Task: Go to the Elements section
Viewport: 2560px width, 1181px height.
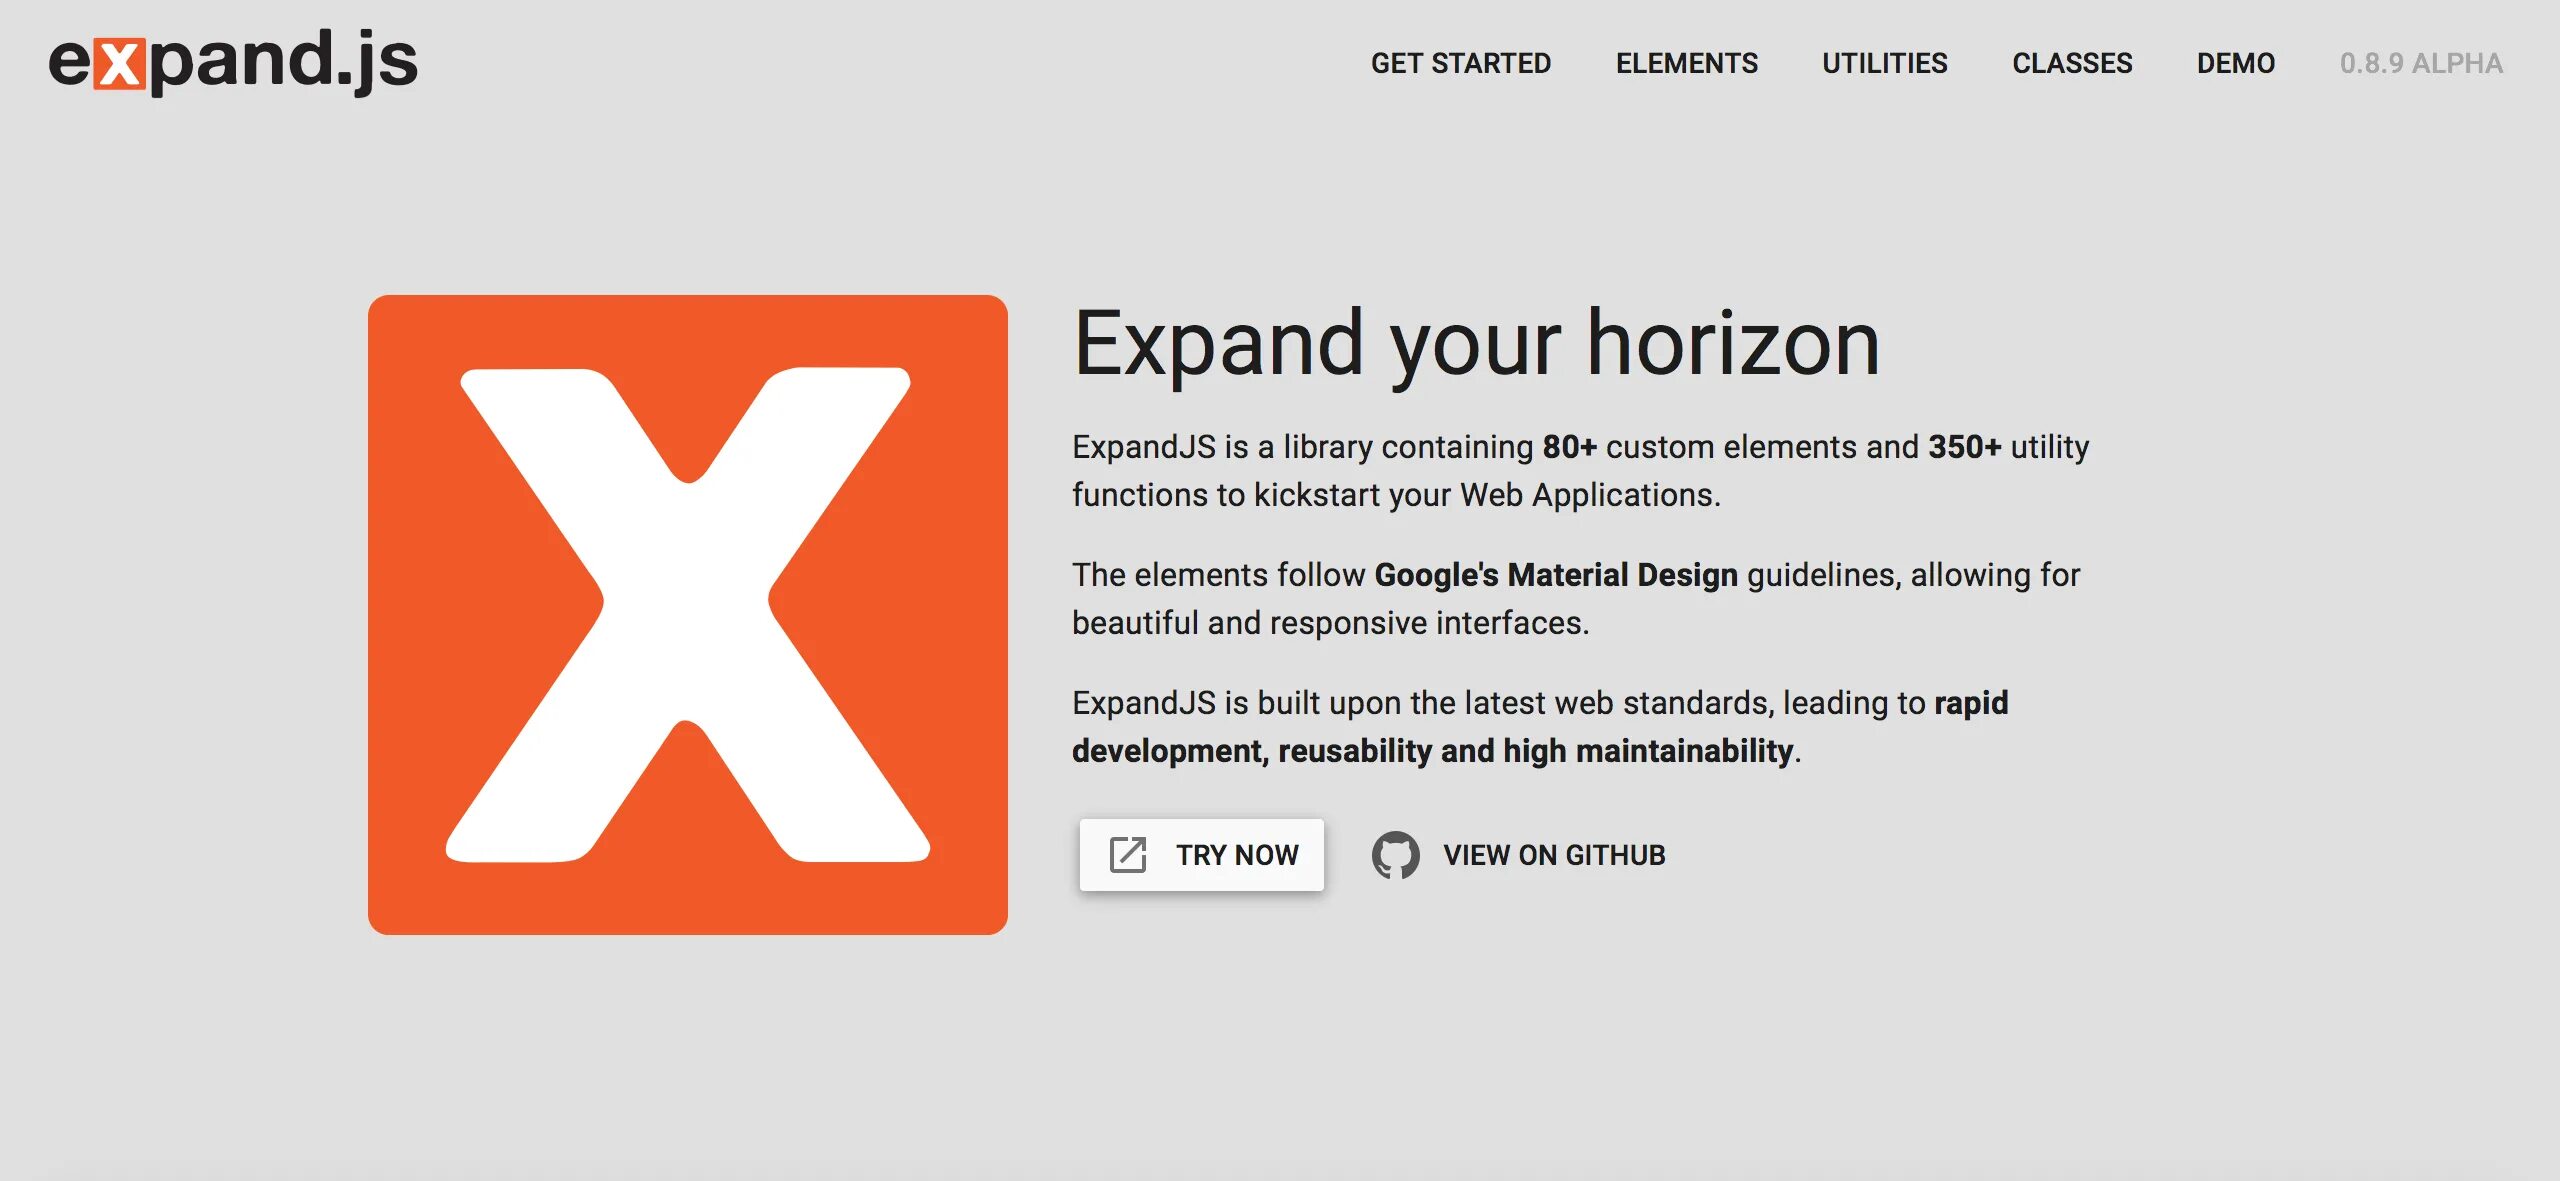Action: [x=1686, y=63]
